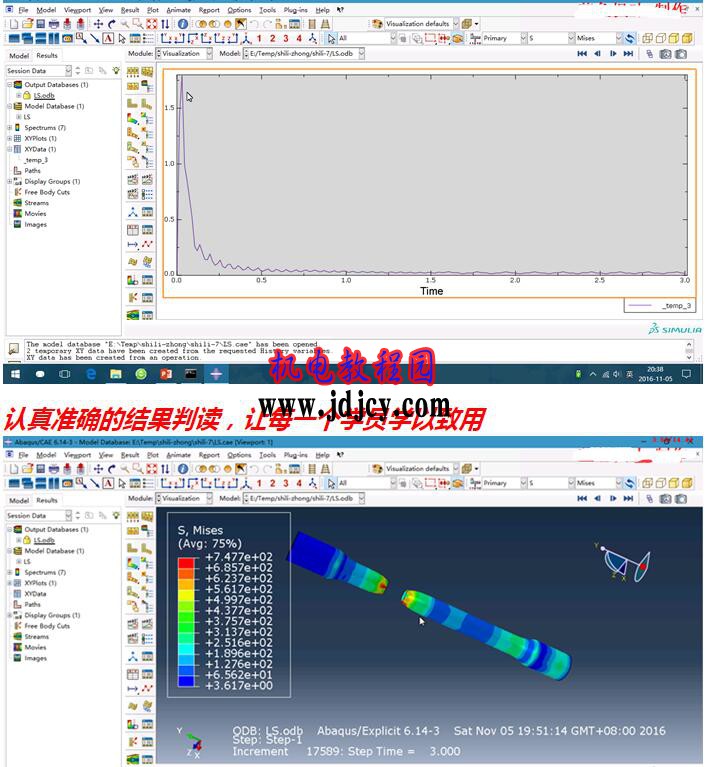Image resolution: width=706 pixels, height=767 pixels.
Task: Select Movies item in upper tree
Action: click(35, 214)
